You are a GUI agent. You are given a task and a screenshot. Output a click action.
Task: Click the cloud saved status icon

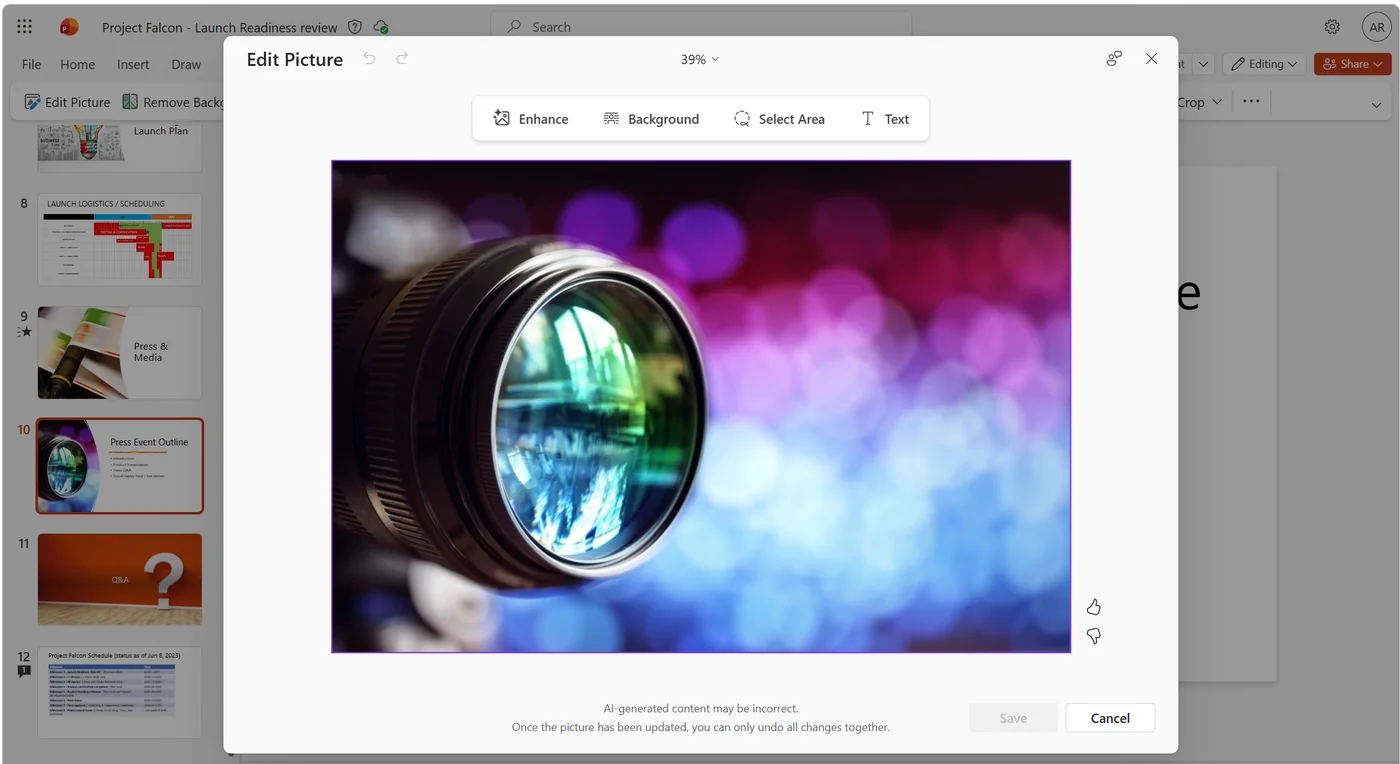tap(381, 27)
